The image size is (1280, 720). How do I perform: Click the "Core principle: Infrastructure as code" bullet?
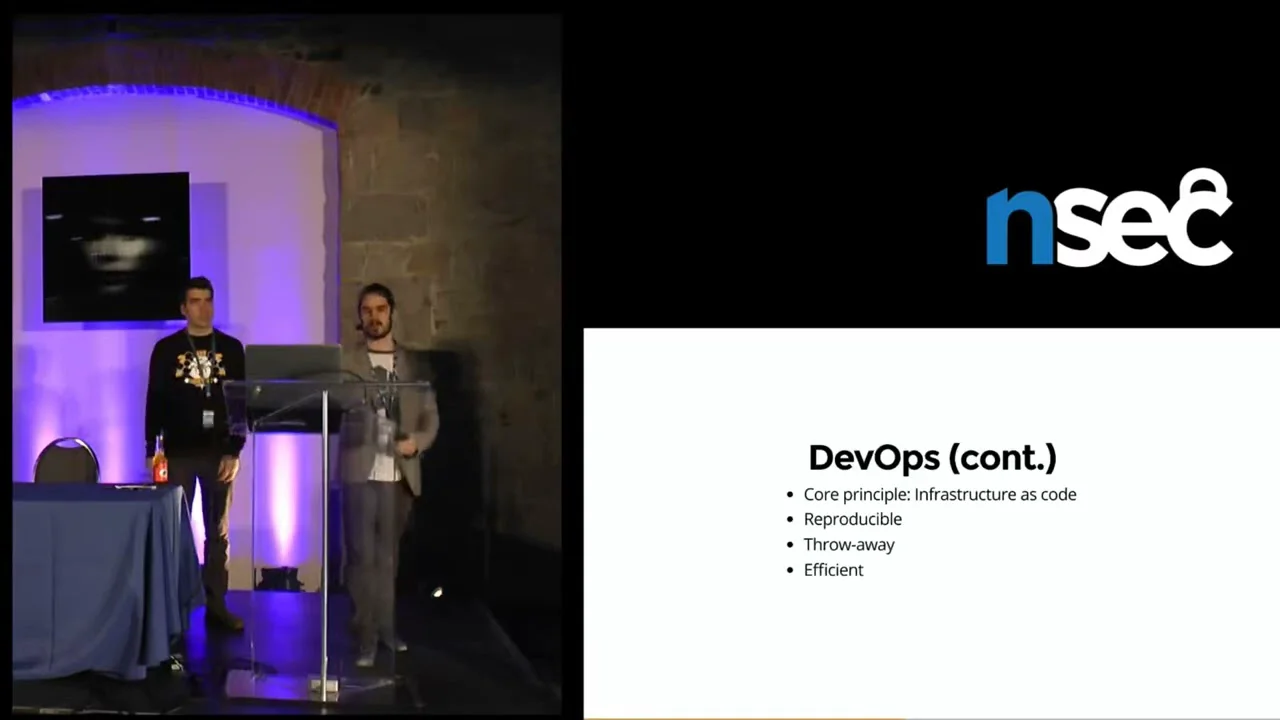click(940, 494)
